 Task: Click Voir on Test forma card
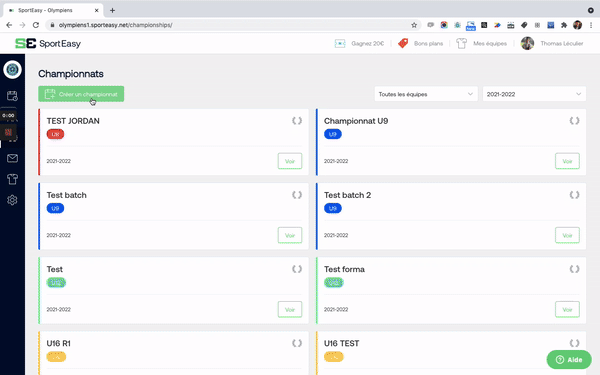tap(567, 310)
